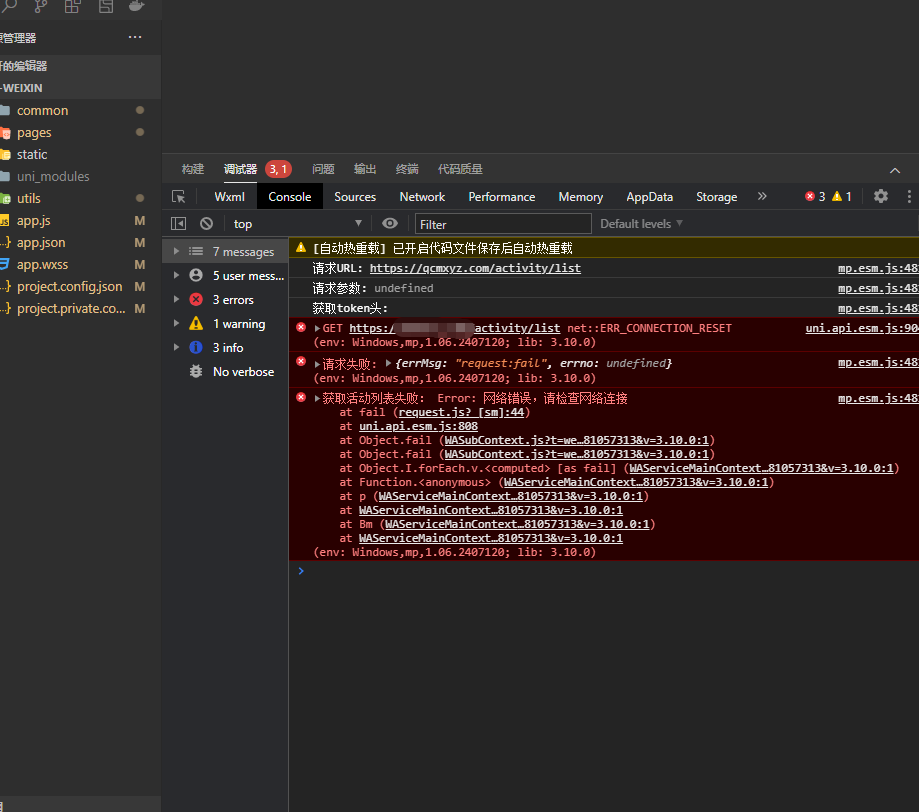
Task: Switch to the 调试器 tab
Action: [x=240, y=169]
